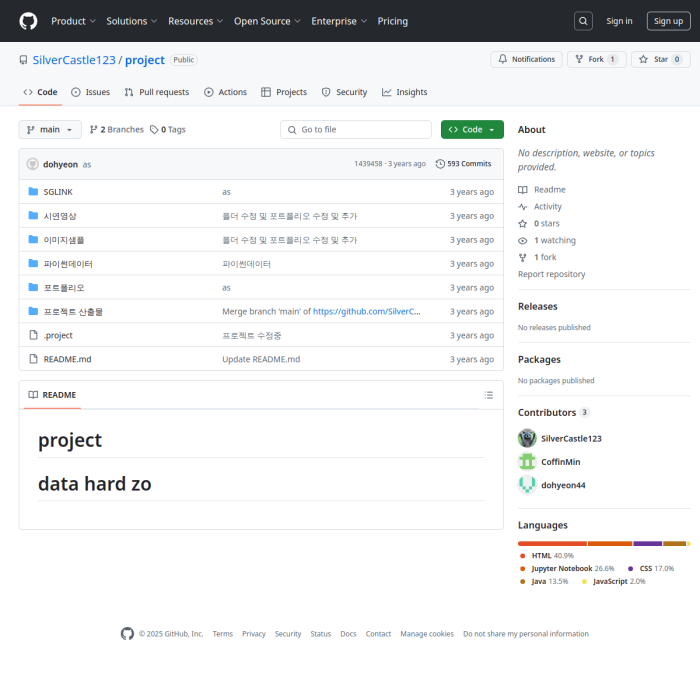Screen dimensions: 700x700
Task: Click dohyeon44 contributor avatar
Action: point(527,485)
